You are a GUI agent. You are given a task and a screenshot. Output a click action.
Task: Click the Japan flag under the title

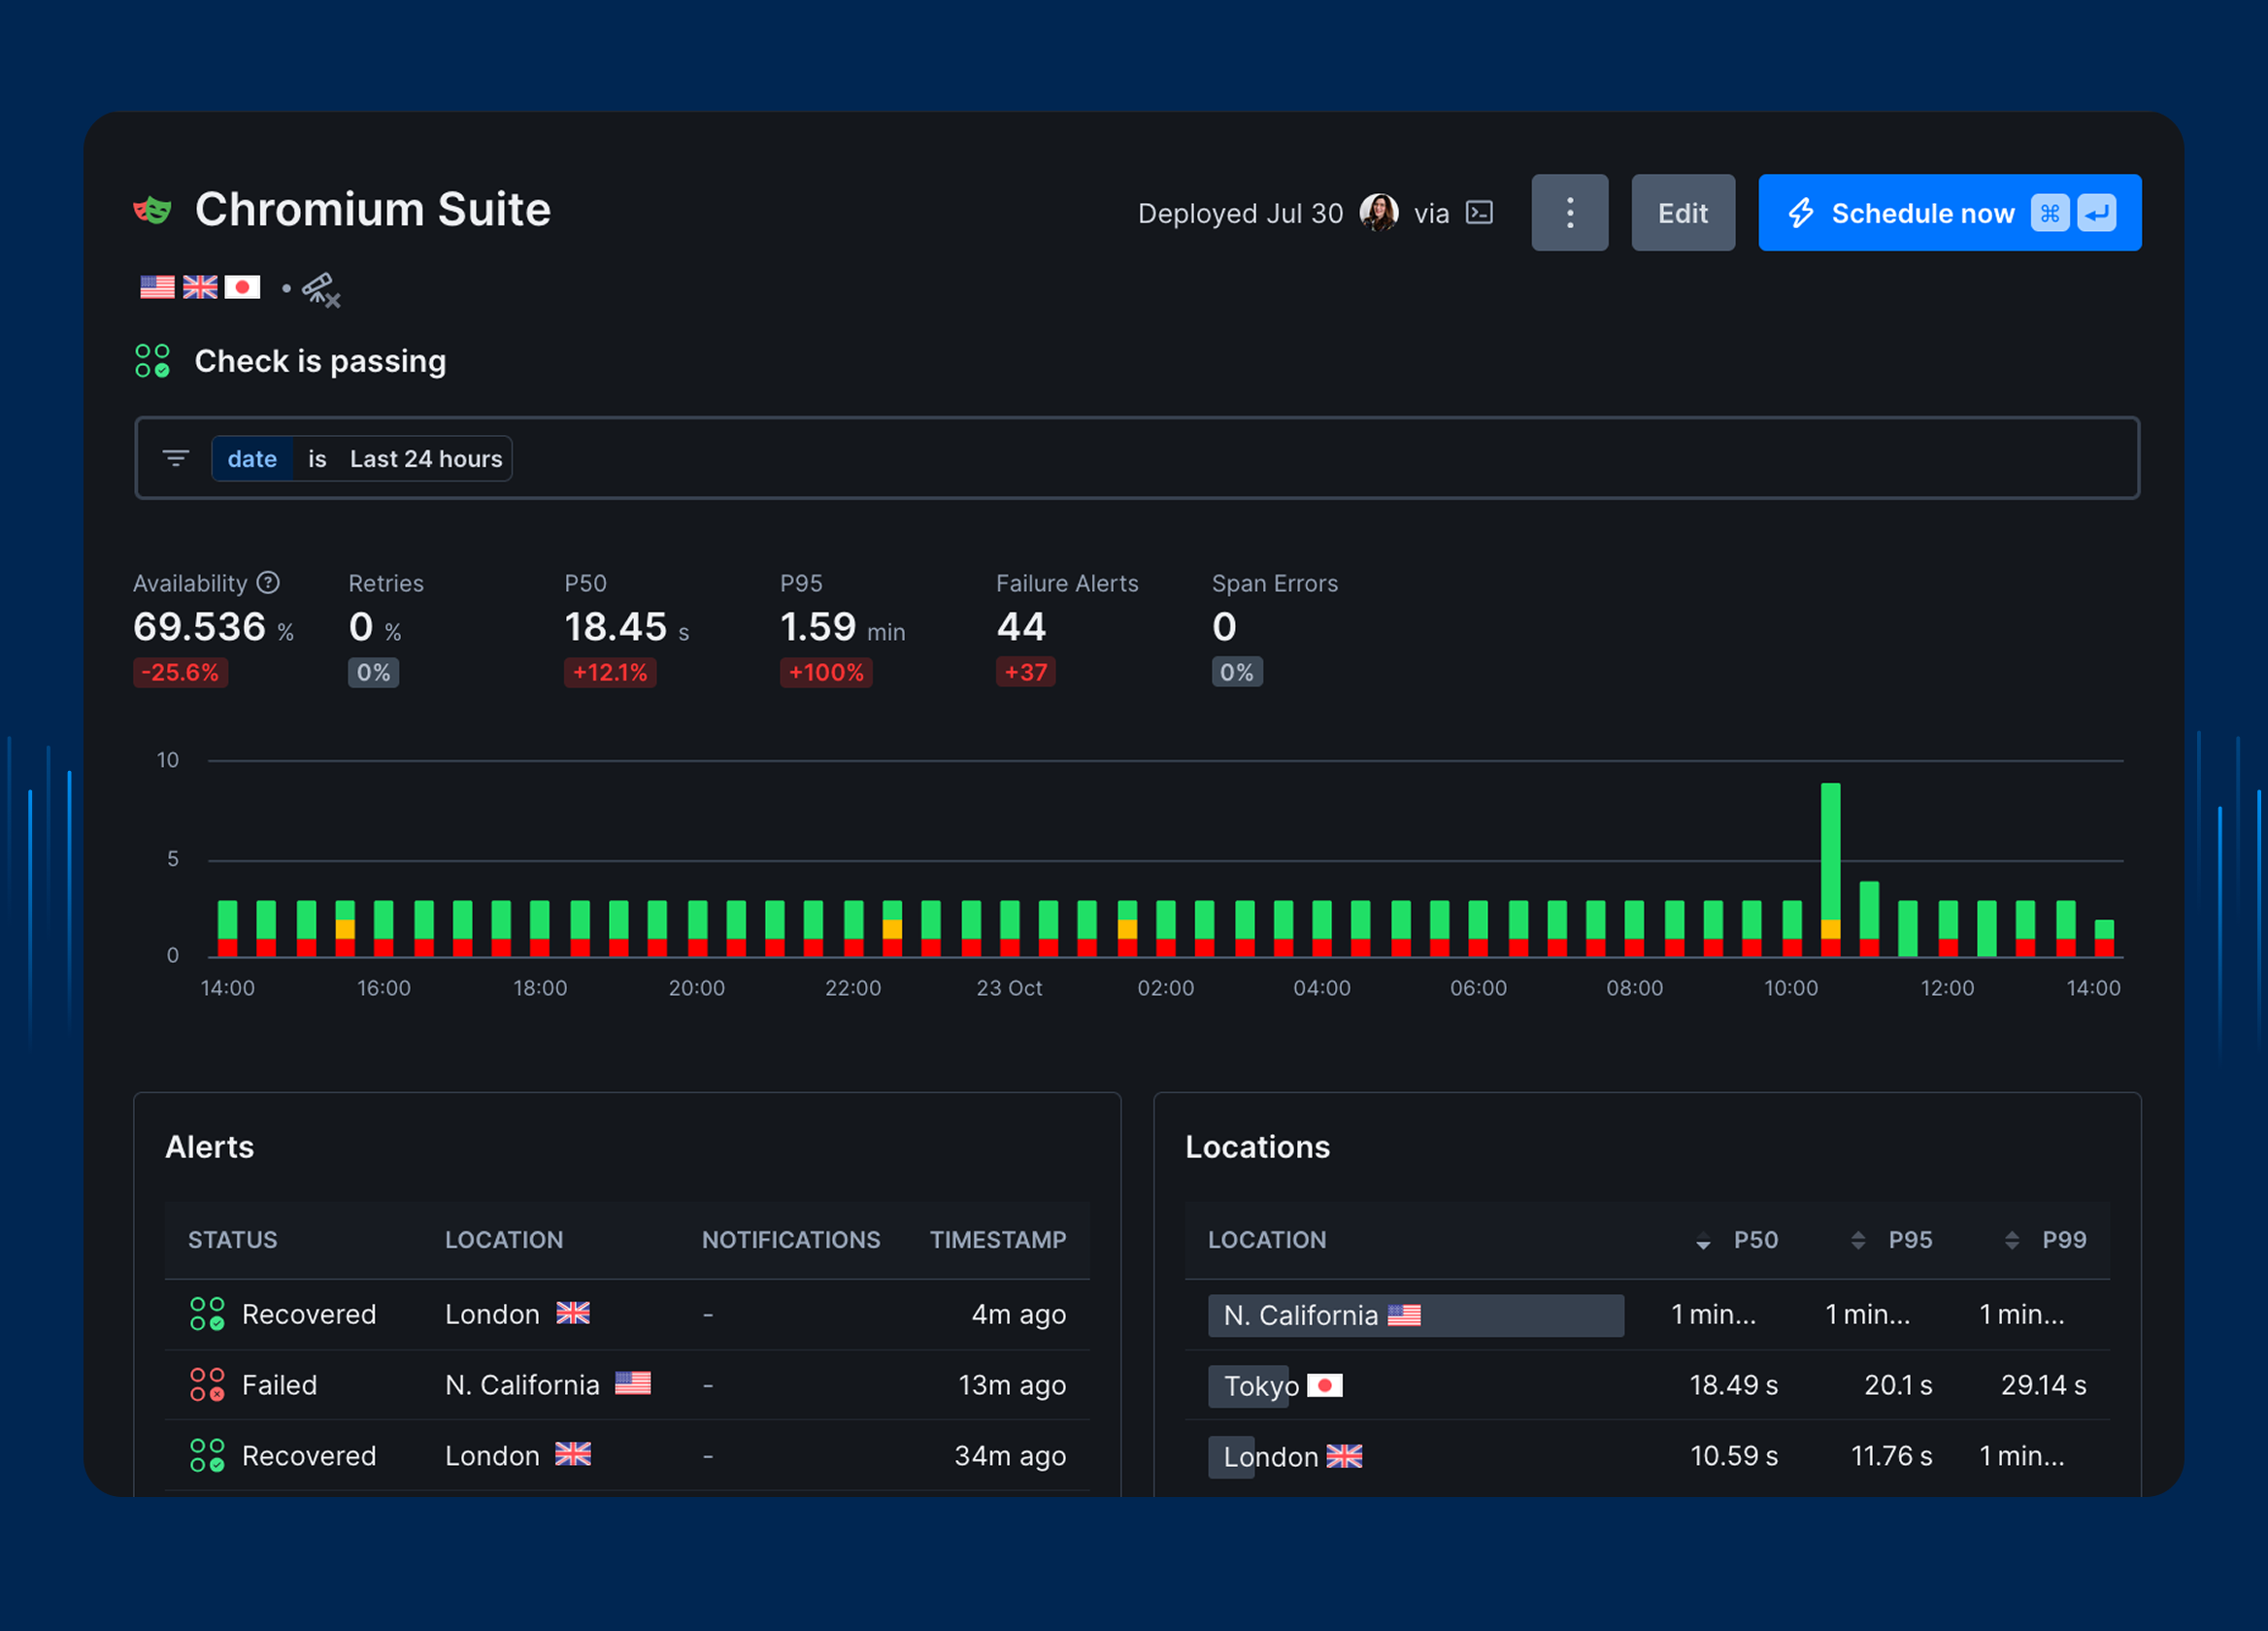point(242,287)
